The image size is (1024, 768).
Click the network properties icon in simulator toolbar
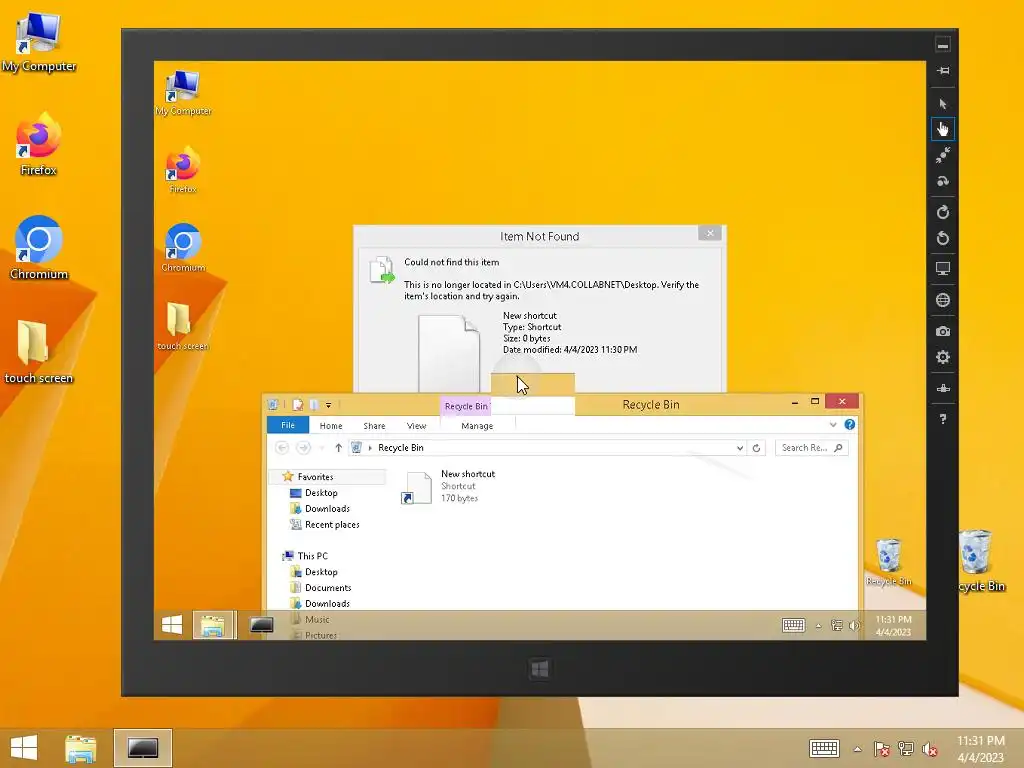point(942,389)
